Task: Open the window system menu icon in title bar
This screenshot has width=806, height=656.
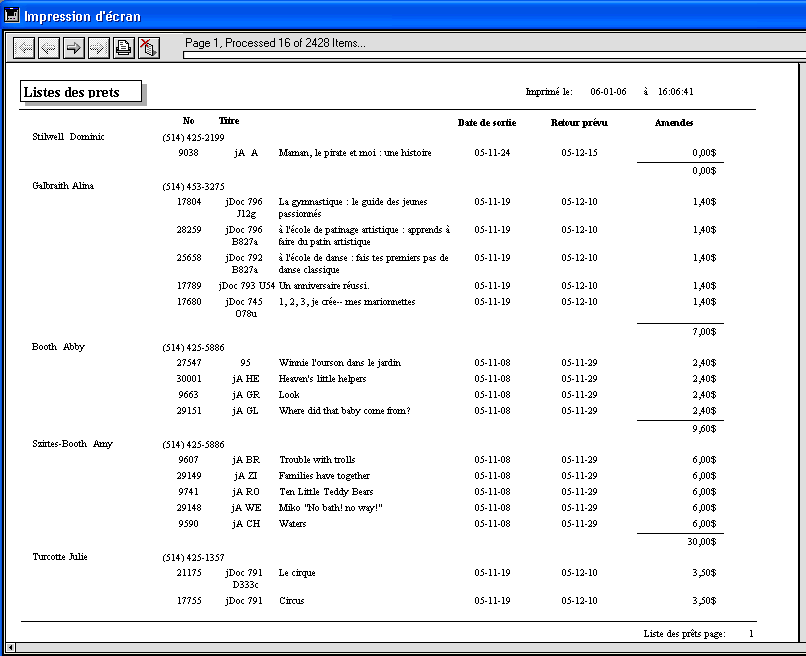Action: [12, 16]
